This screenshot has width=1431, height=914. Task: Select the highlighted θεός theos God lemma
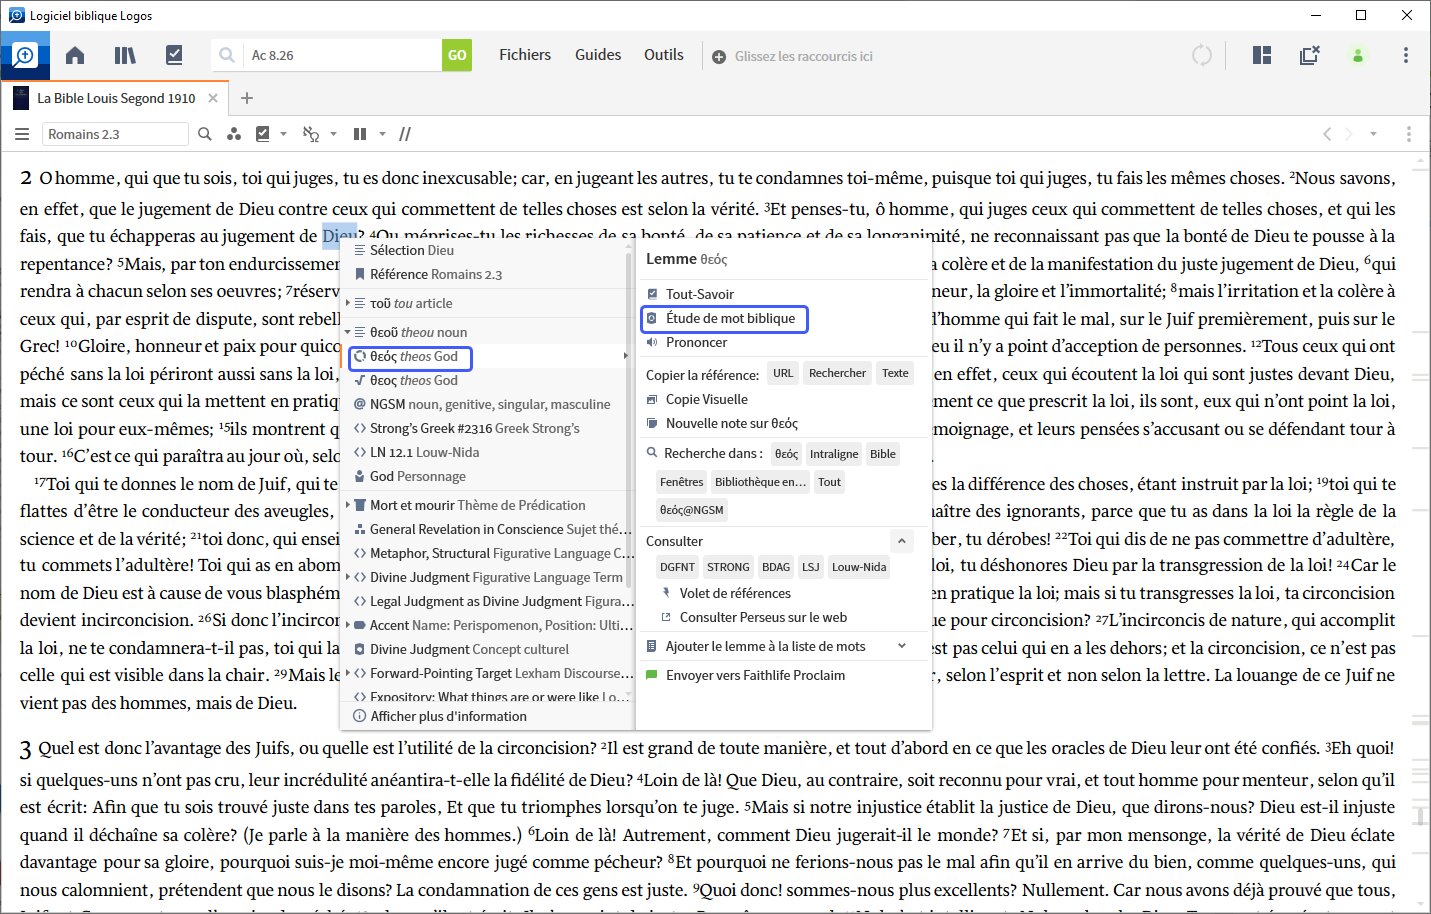(x=413, y=356)
